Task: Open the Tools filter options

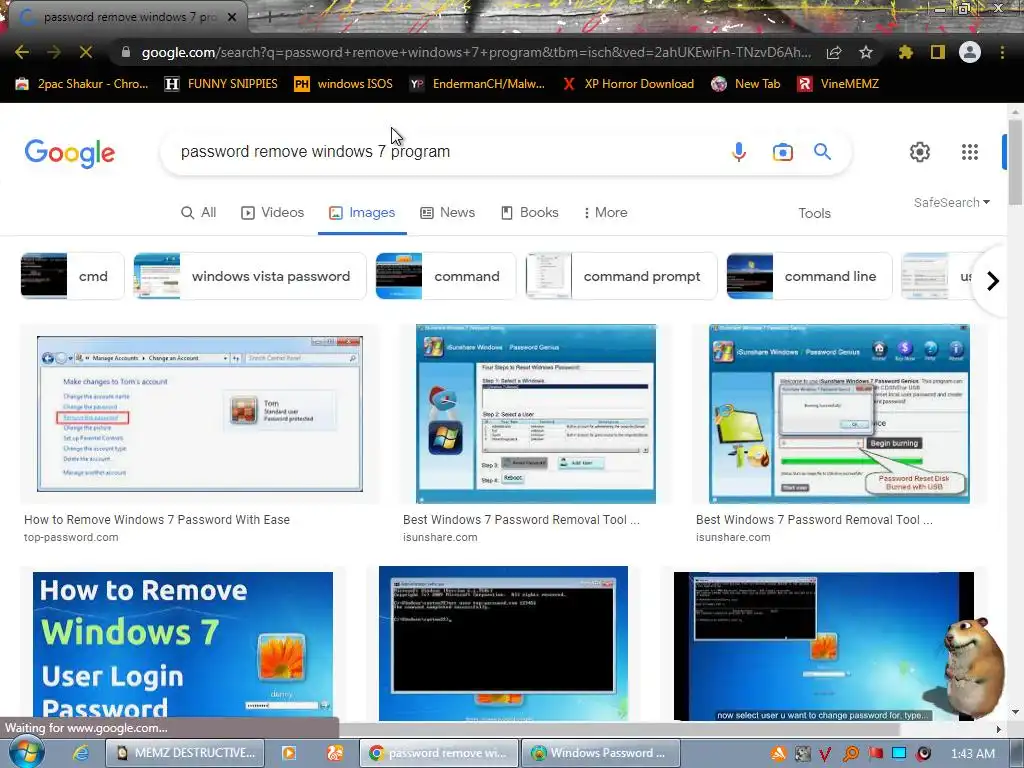Action: tap(814, 213)
